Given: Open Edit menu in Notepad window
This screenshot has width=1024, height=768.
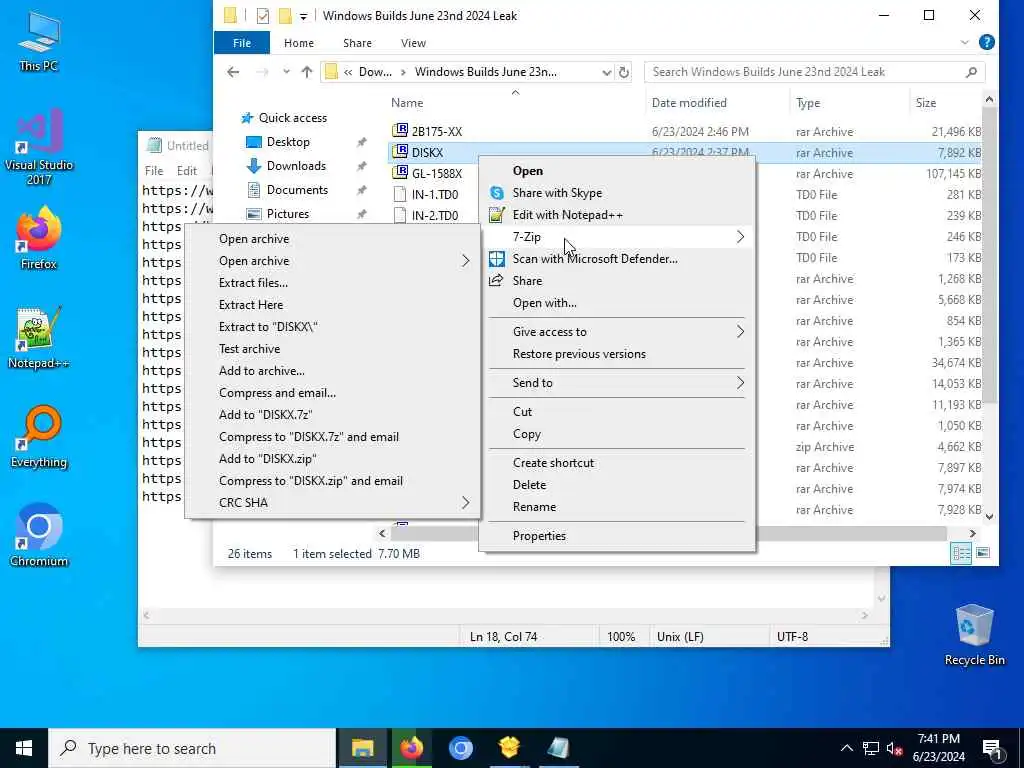Looking at the screenshot, I should click(x=186, y=170).
